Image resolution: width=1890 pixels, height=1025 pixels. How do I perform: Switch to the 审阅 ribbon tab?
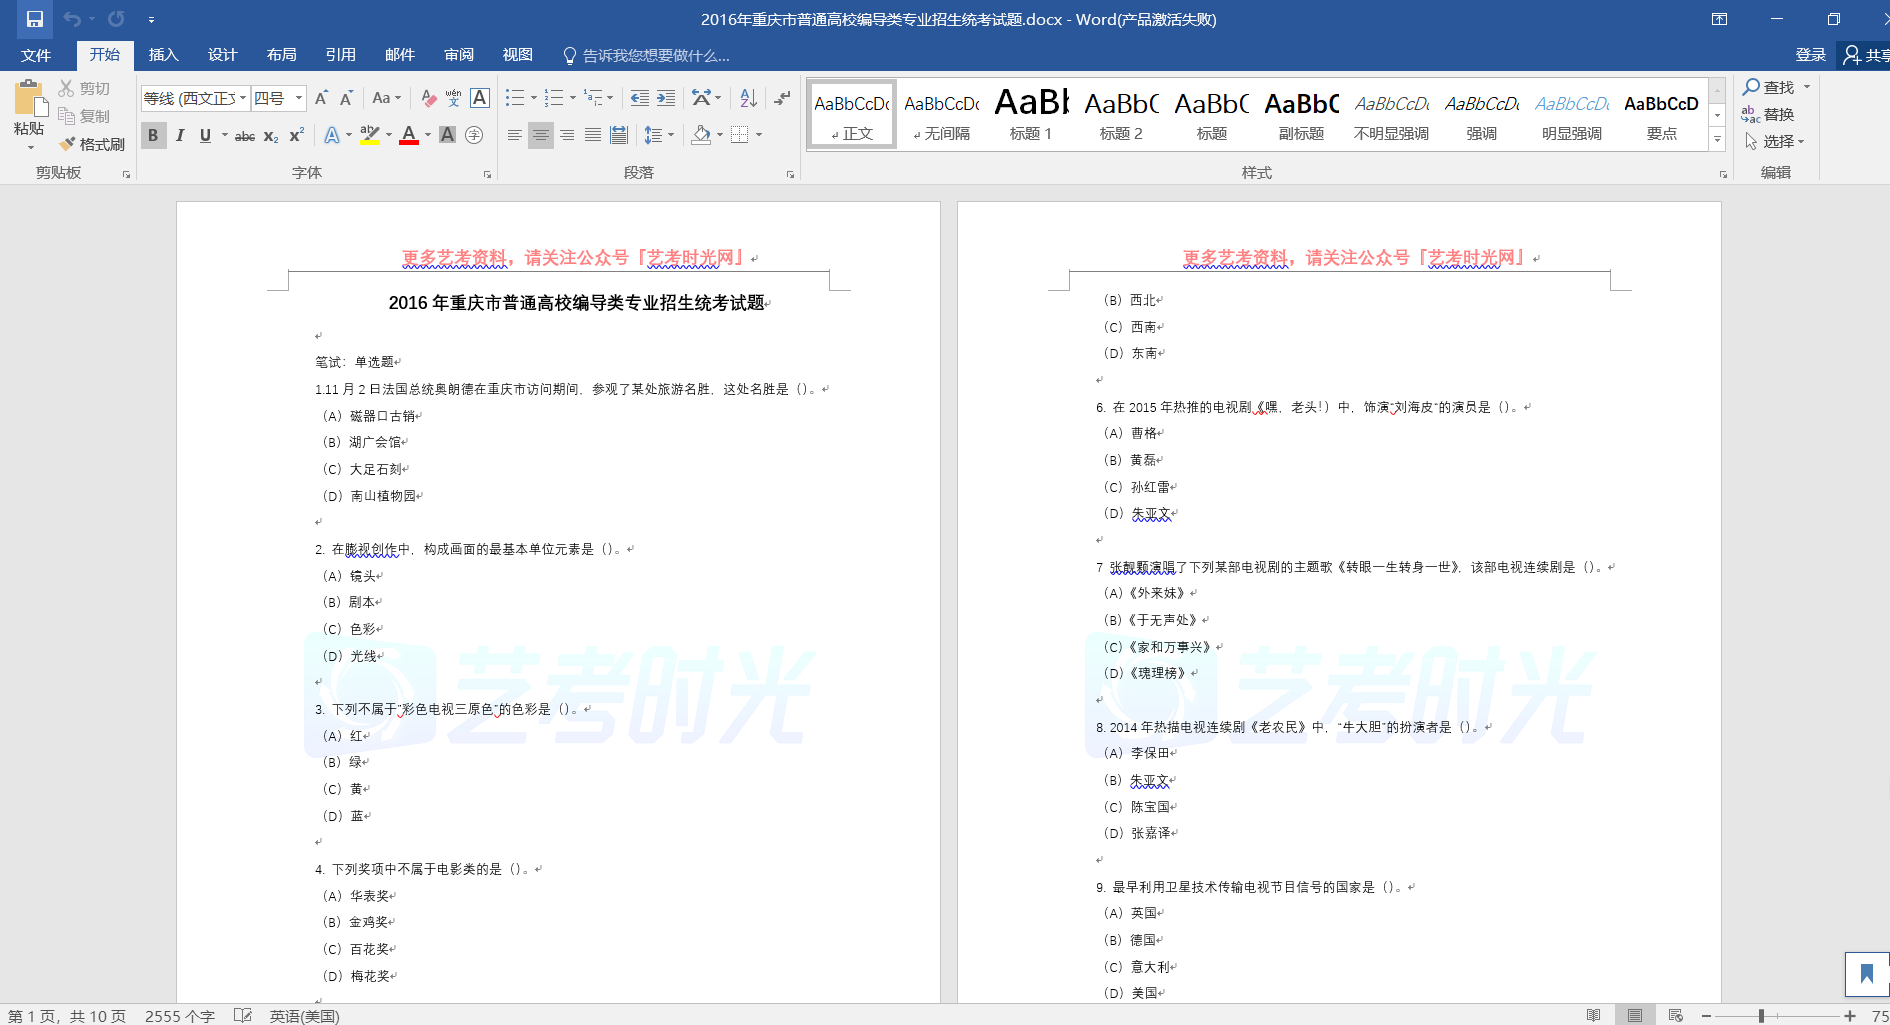pyautogui.click(x=459, y=55)
